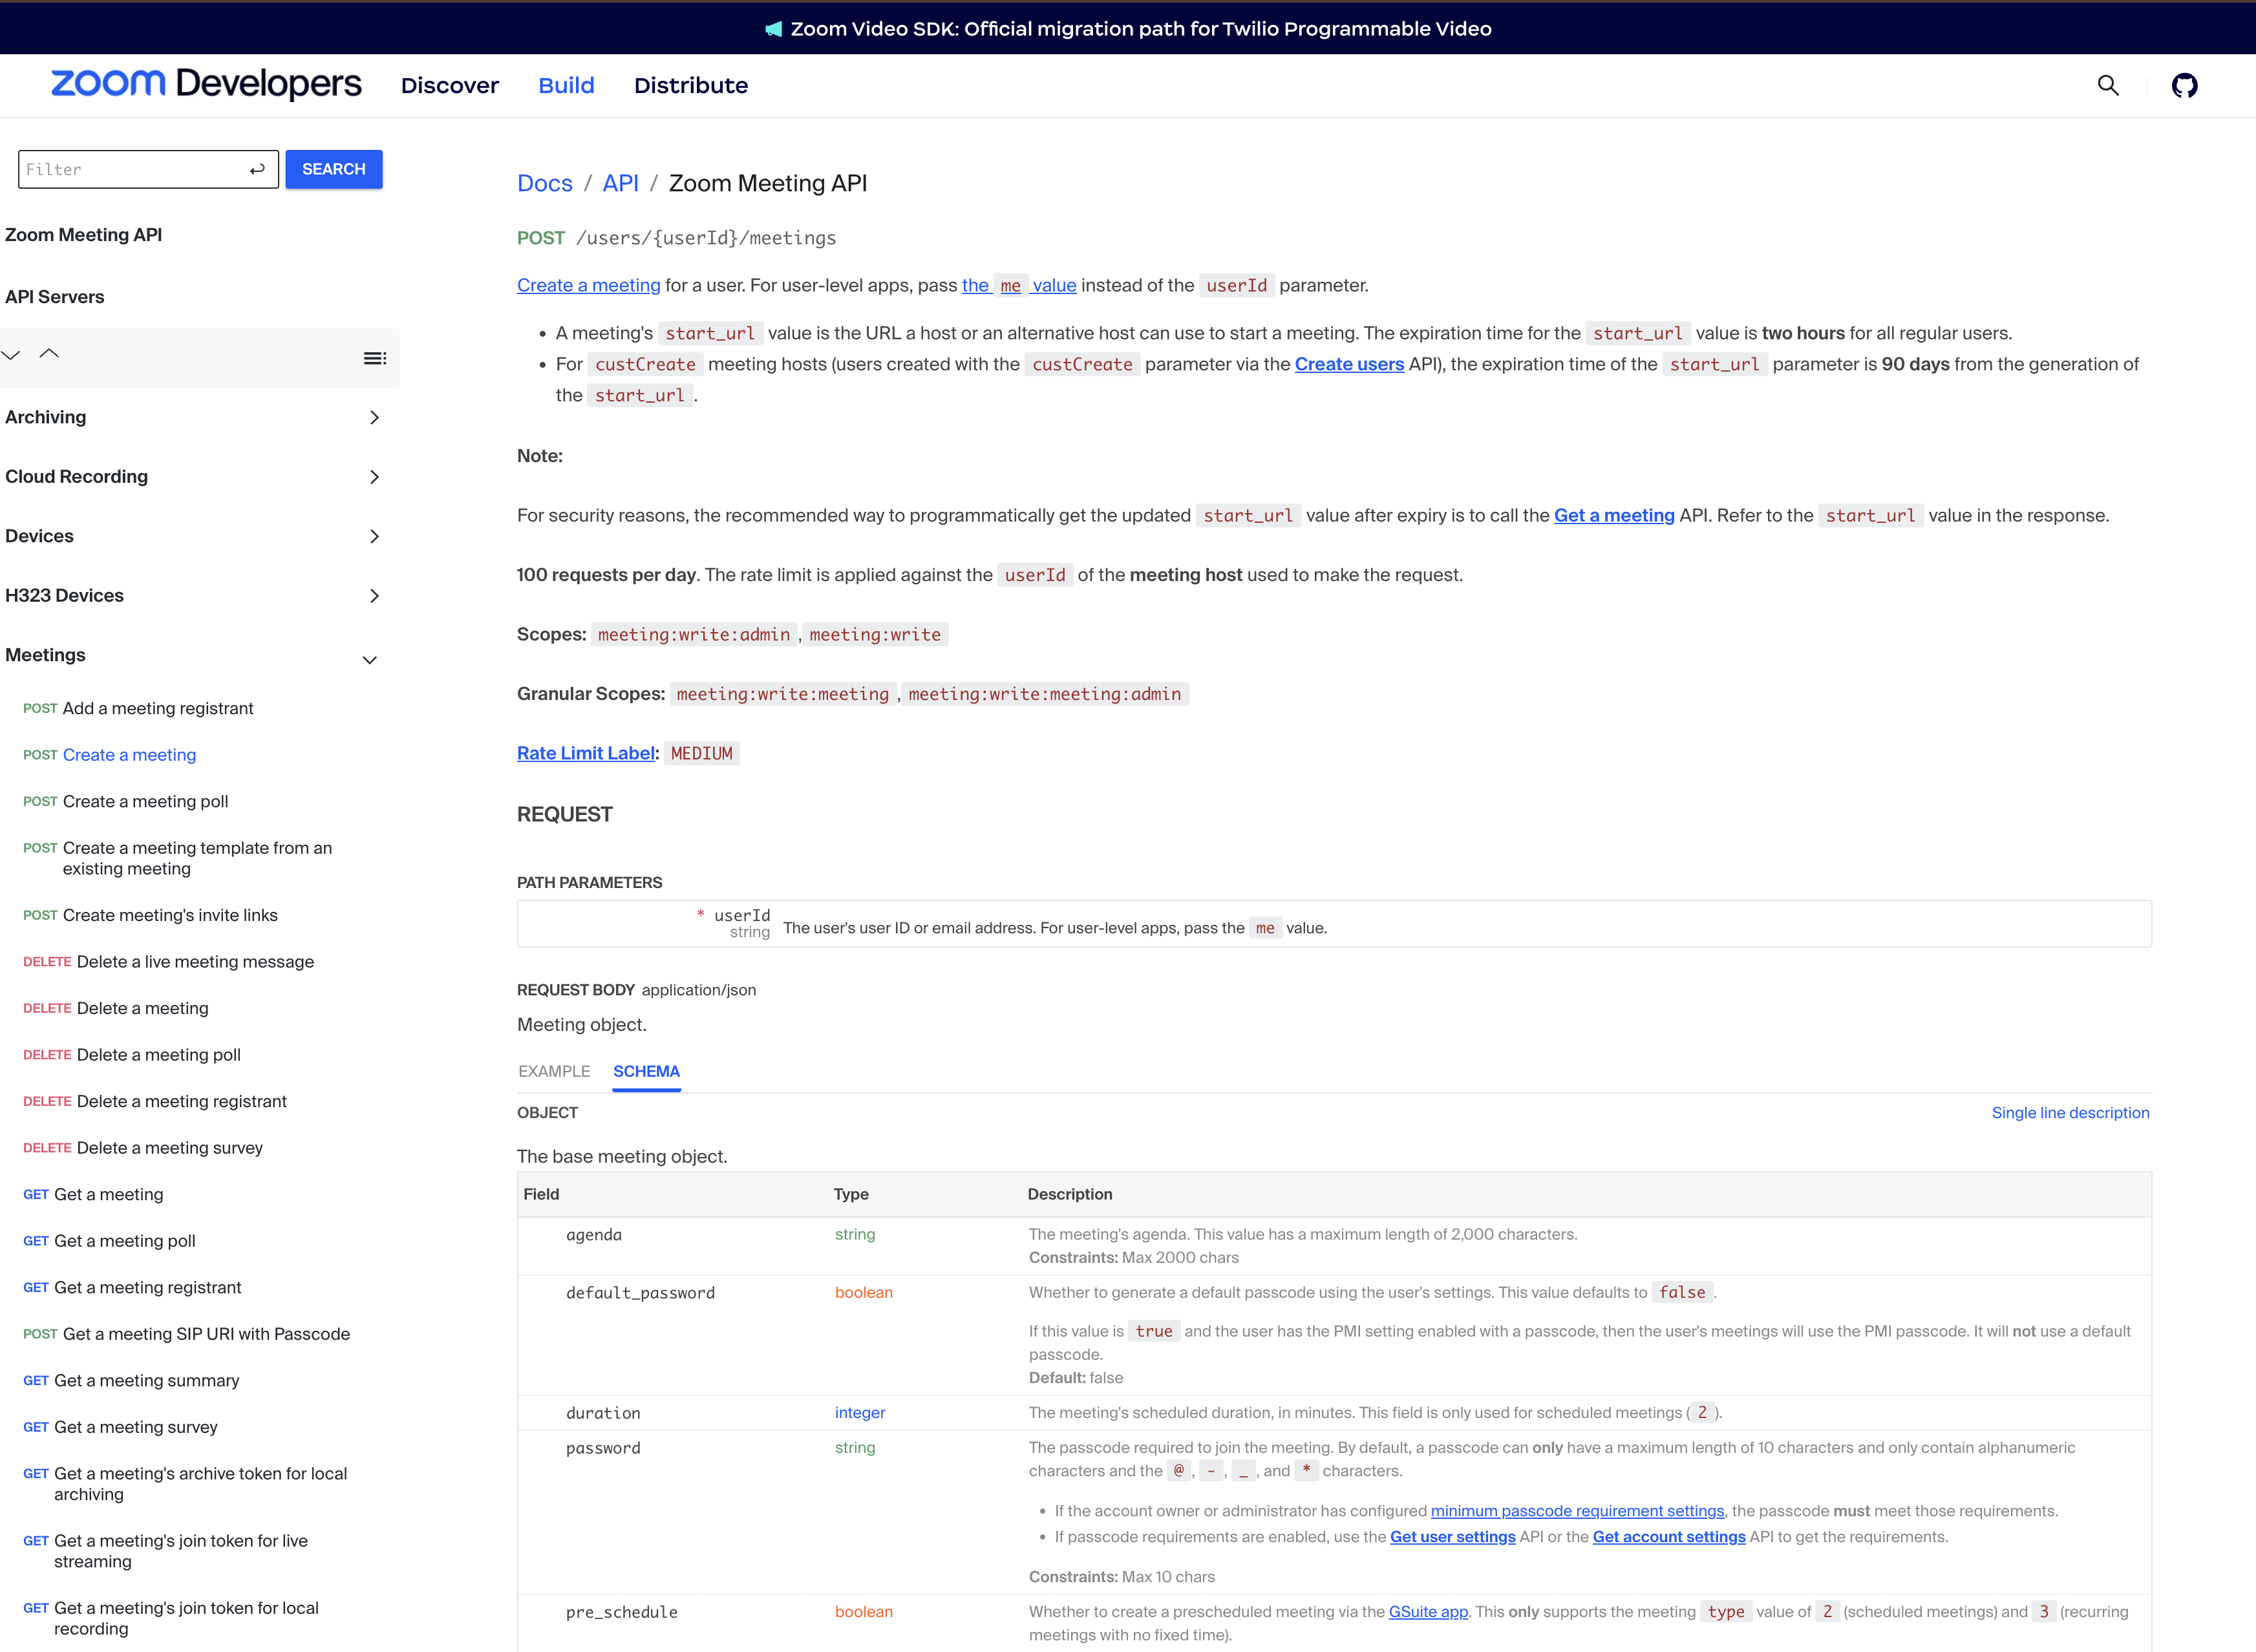Click the meeting:write:admin scope code

(x=694, y=634)
